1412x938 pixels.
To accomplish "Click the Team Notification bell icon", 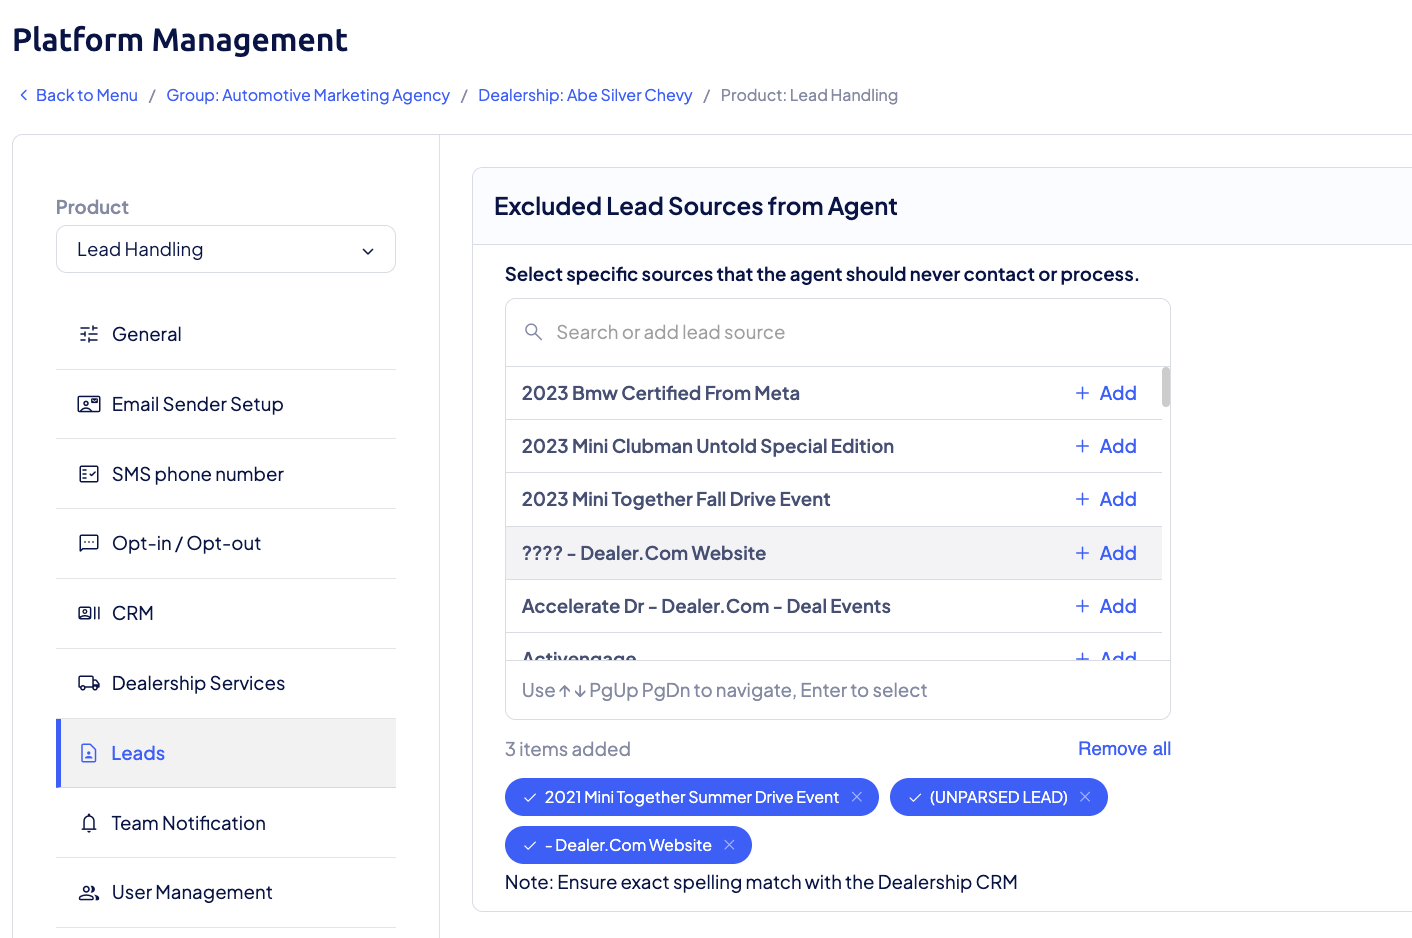I will pos(89,823).
